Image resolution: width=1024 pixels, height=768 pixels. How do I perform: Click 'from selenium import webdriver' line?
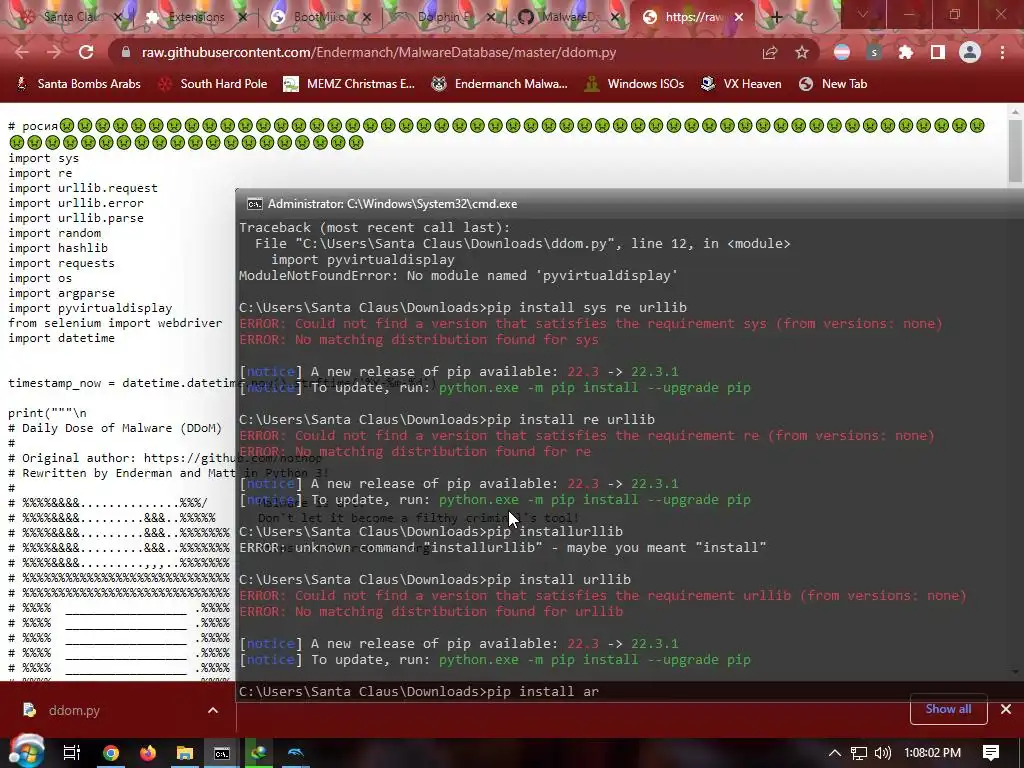(115, 323)
